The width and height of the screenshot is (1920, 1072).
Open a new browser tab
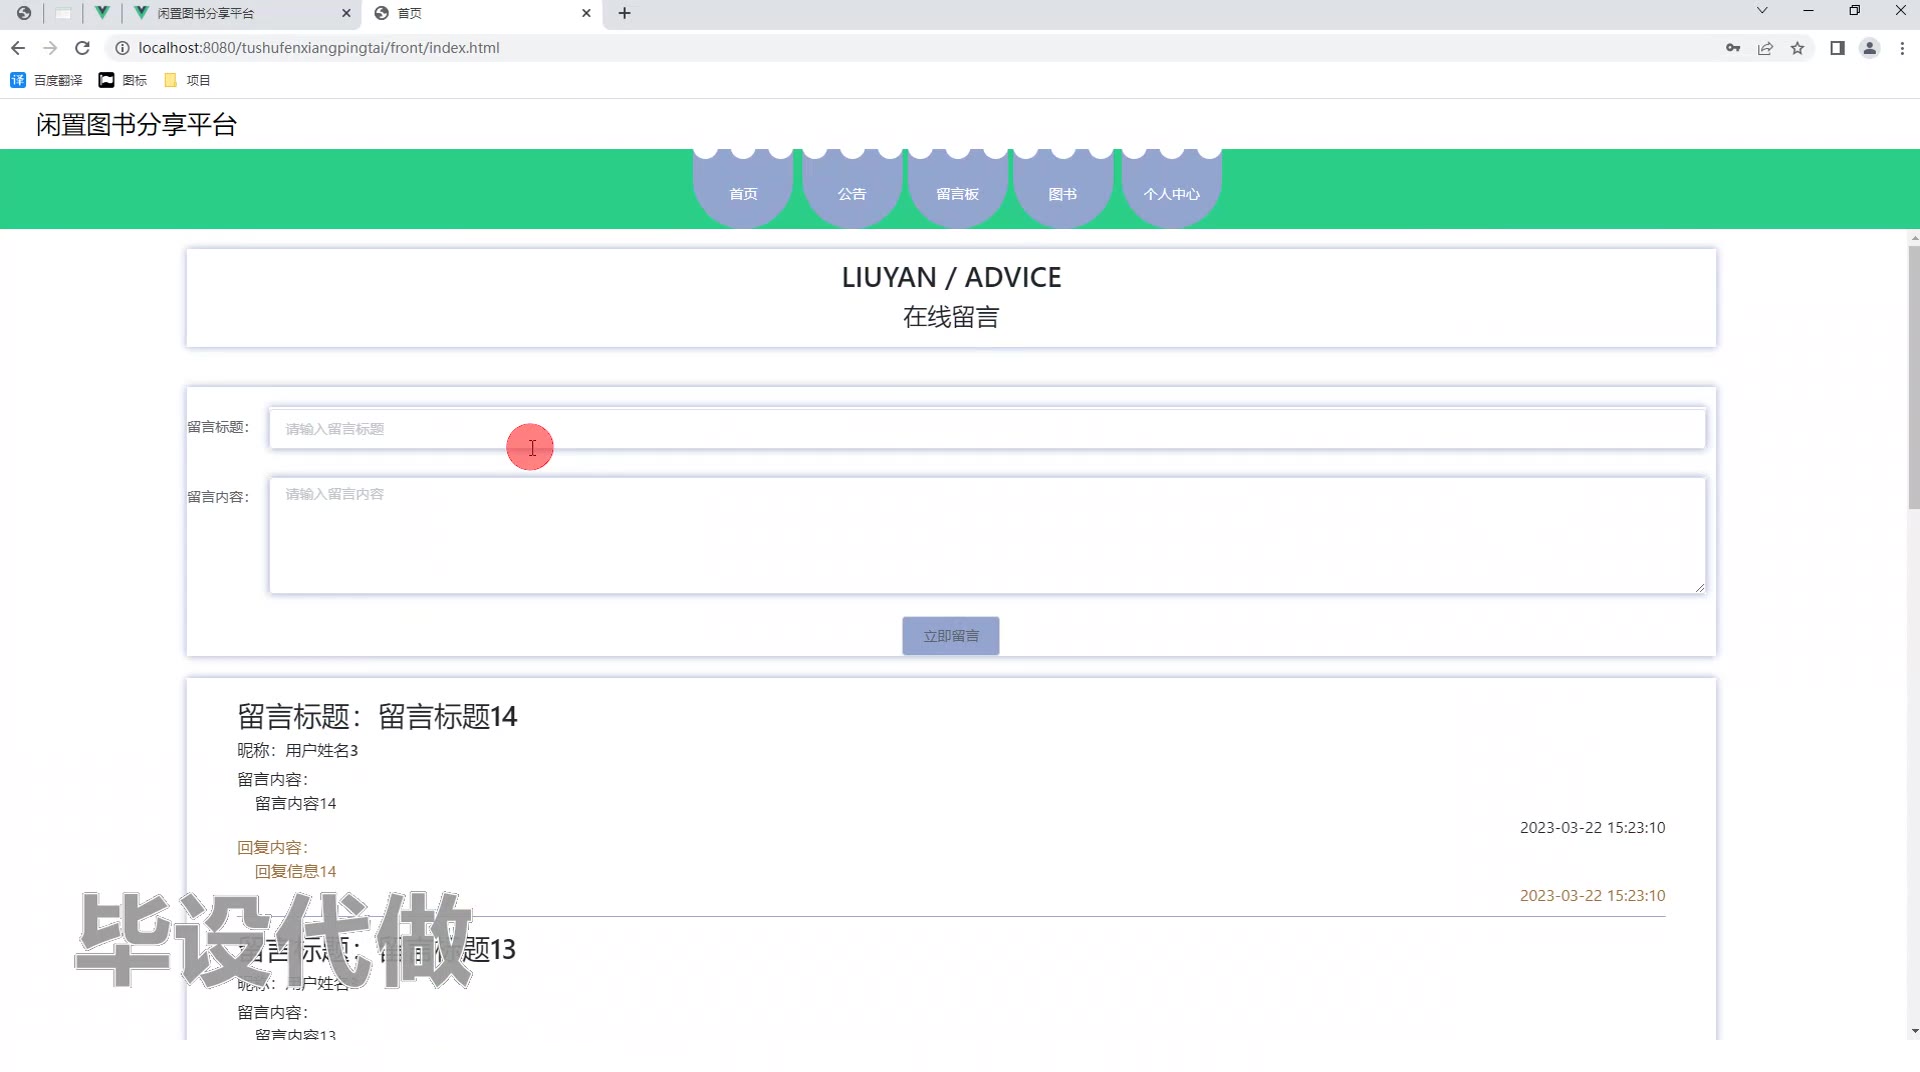click(625, 13)
